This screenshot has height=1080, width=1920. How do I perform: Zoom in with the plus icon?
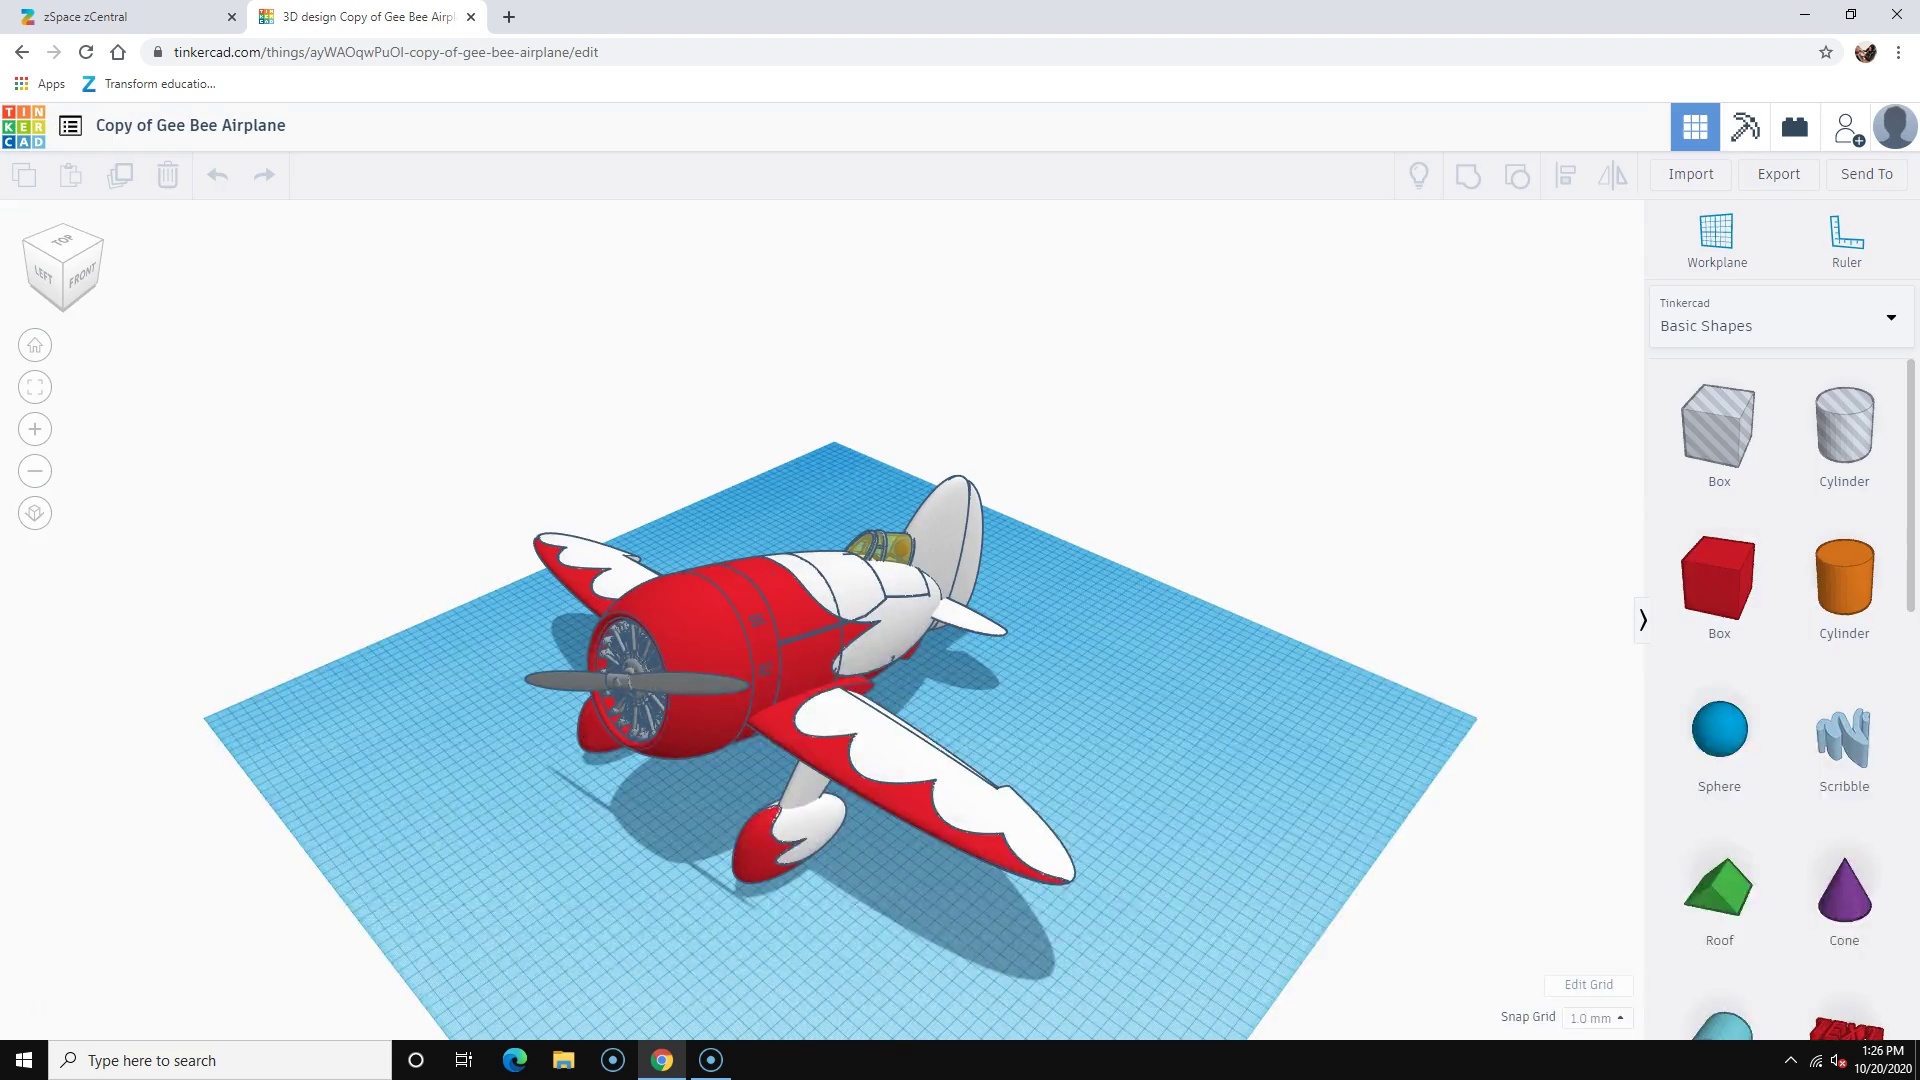(x=35, y=430)
